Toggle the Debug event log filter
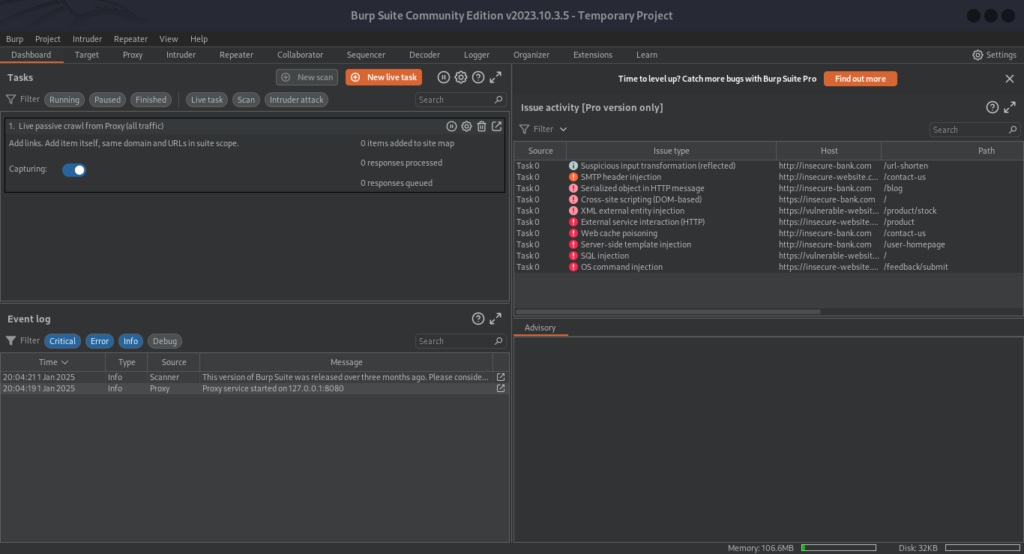The width and height of the screenshot is (1024, 554). click(x=165, y=341)
